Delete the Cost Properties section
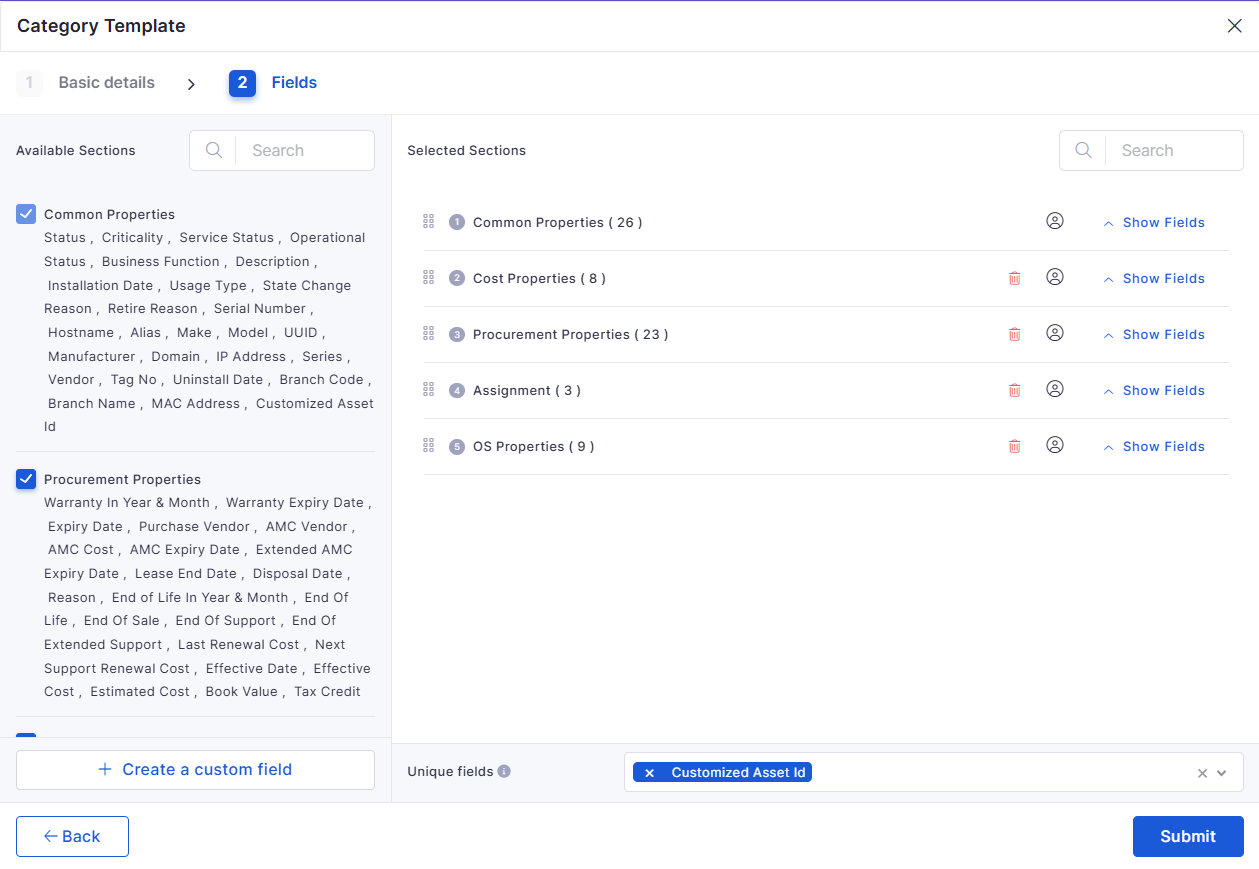Viewport: 1259px width, 869px height. tap(1014, 279)
